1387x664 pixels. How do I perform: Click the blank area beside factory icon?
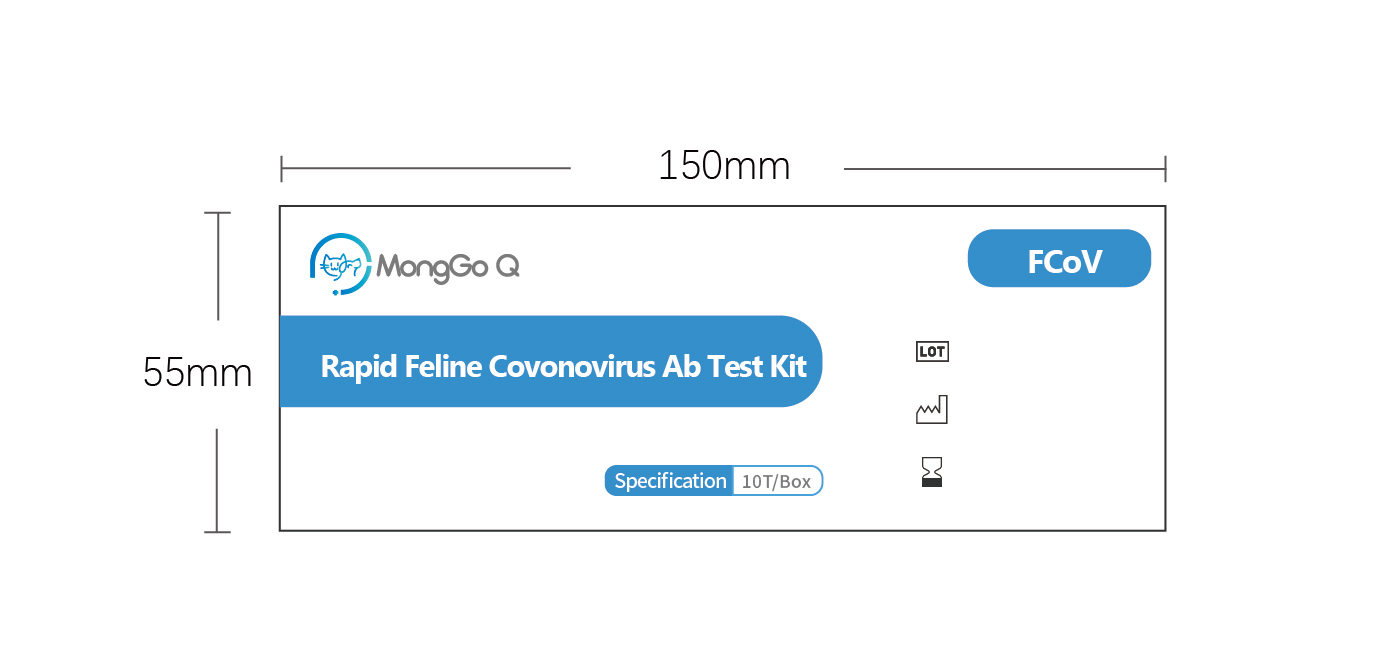[x=1050, y=410]
